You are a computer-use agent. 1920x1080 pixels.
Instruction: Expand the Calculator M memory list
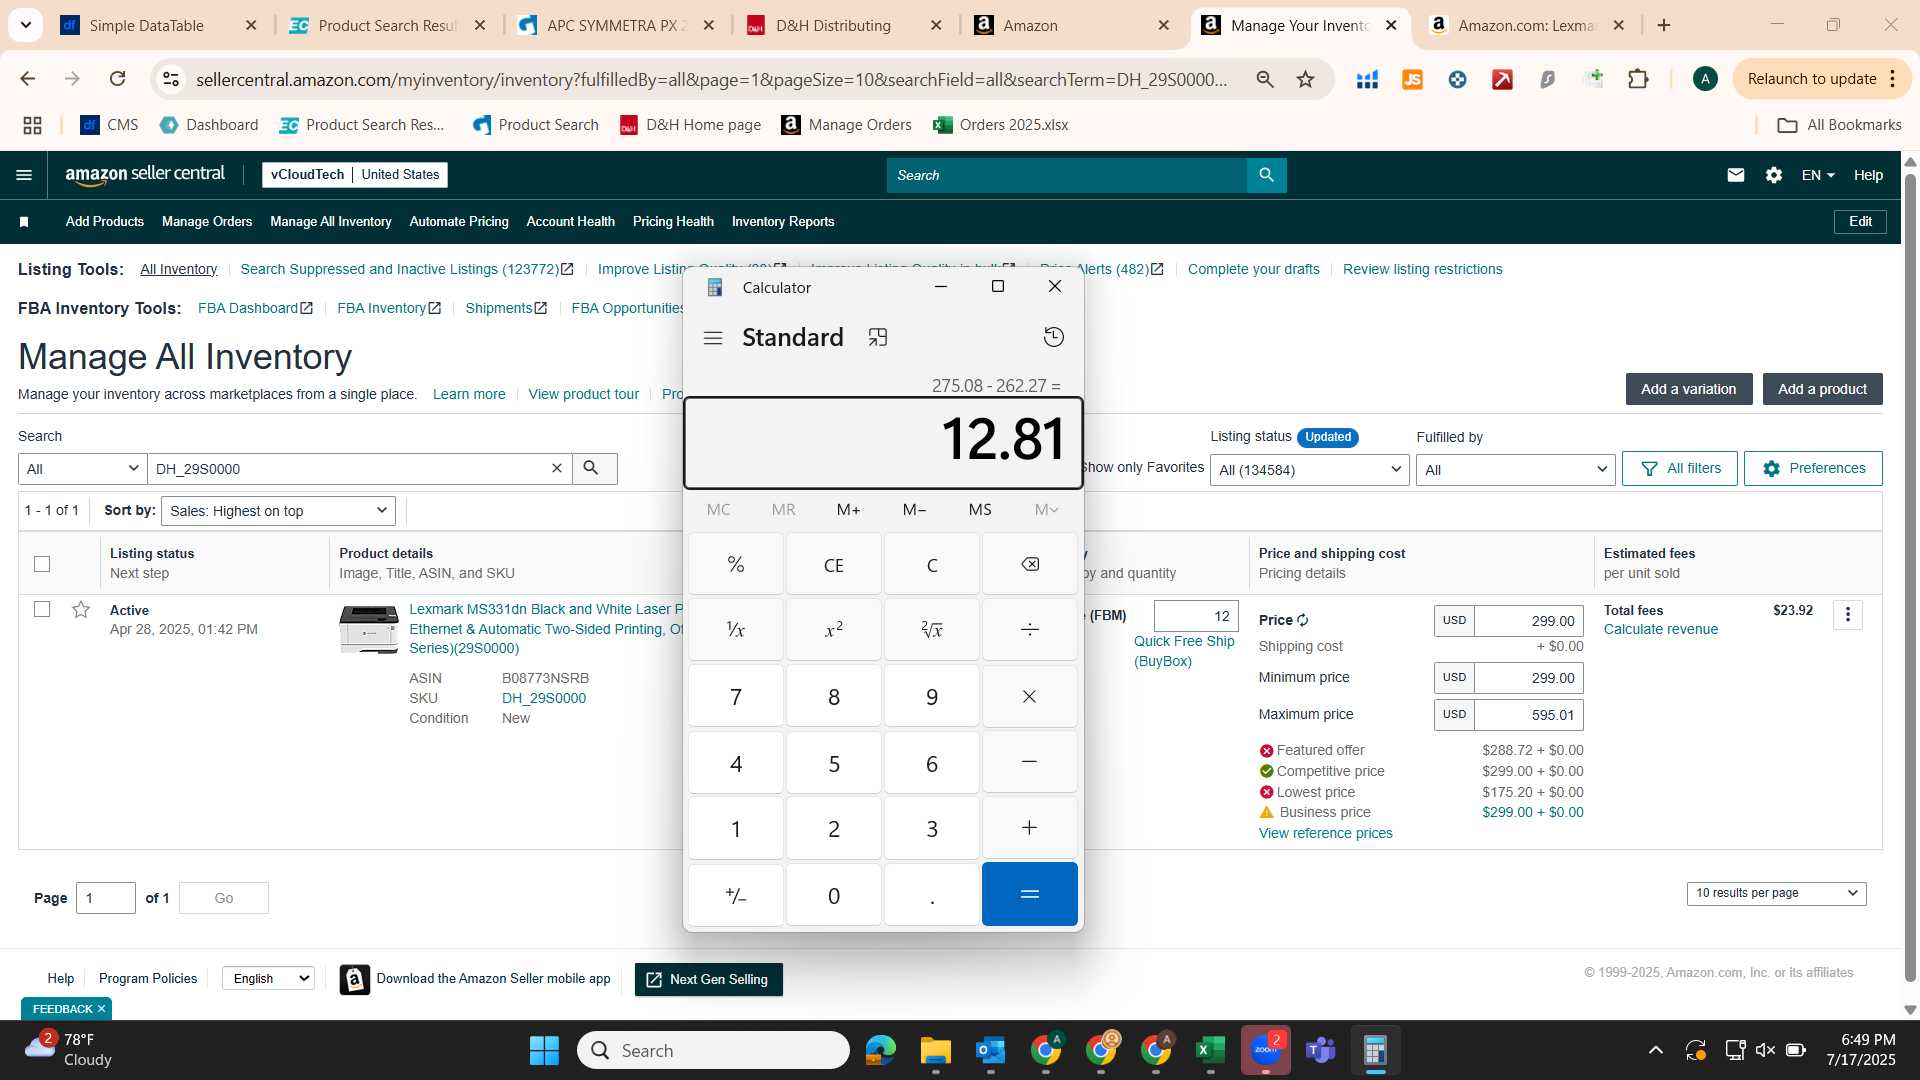tap(1046, 510)
